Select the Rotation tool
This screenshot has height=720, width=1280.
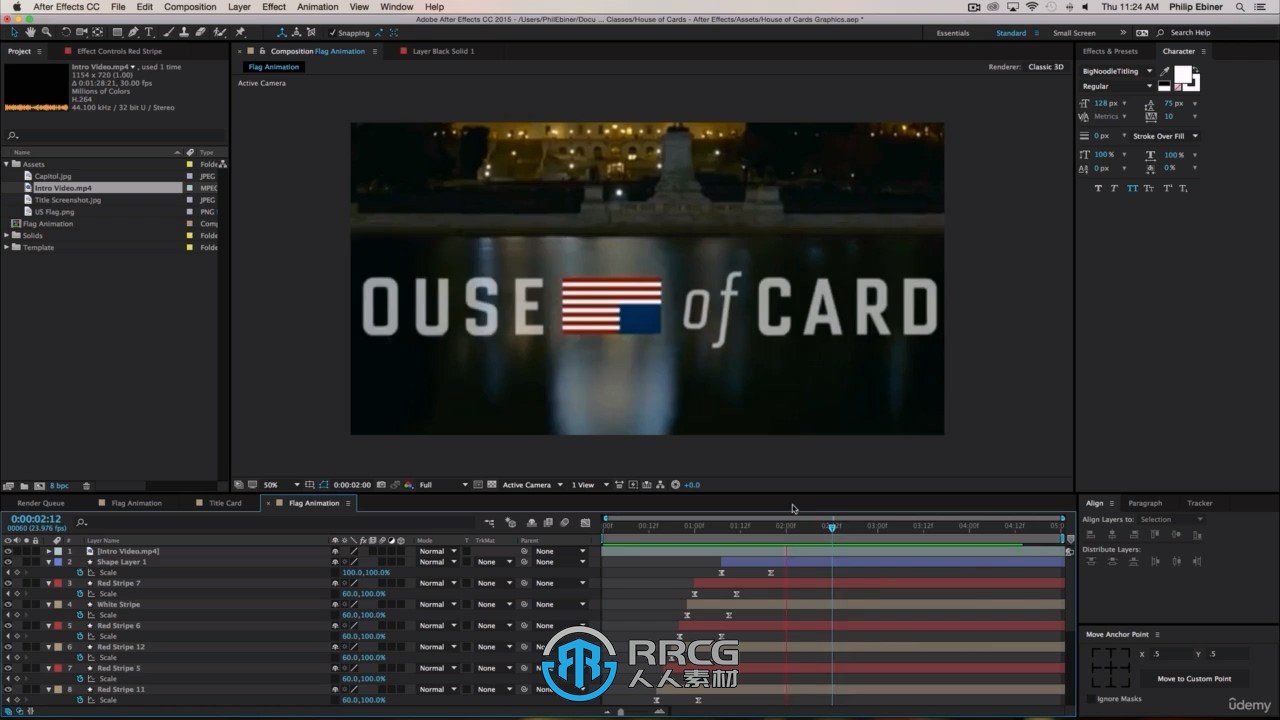click(66, 32)
